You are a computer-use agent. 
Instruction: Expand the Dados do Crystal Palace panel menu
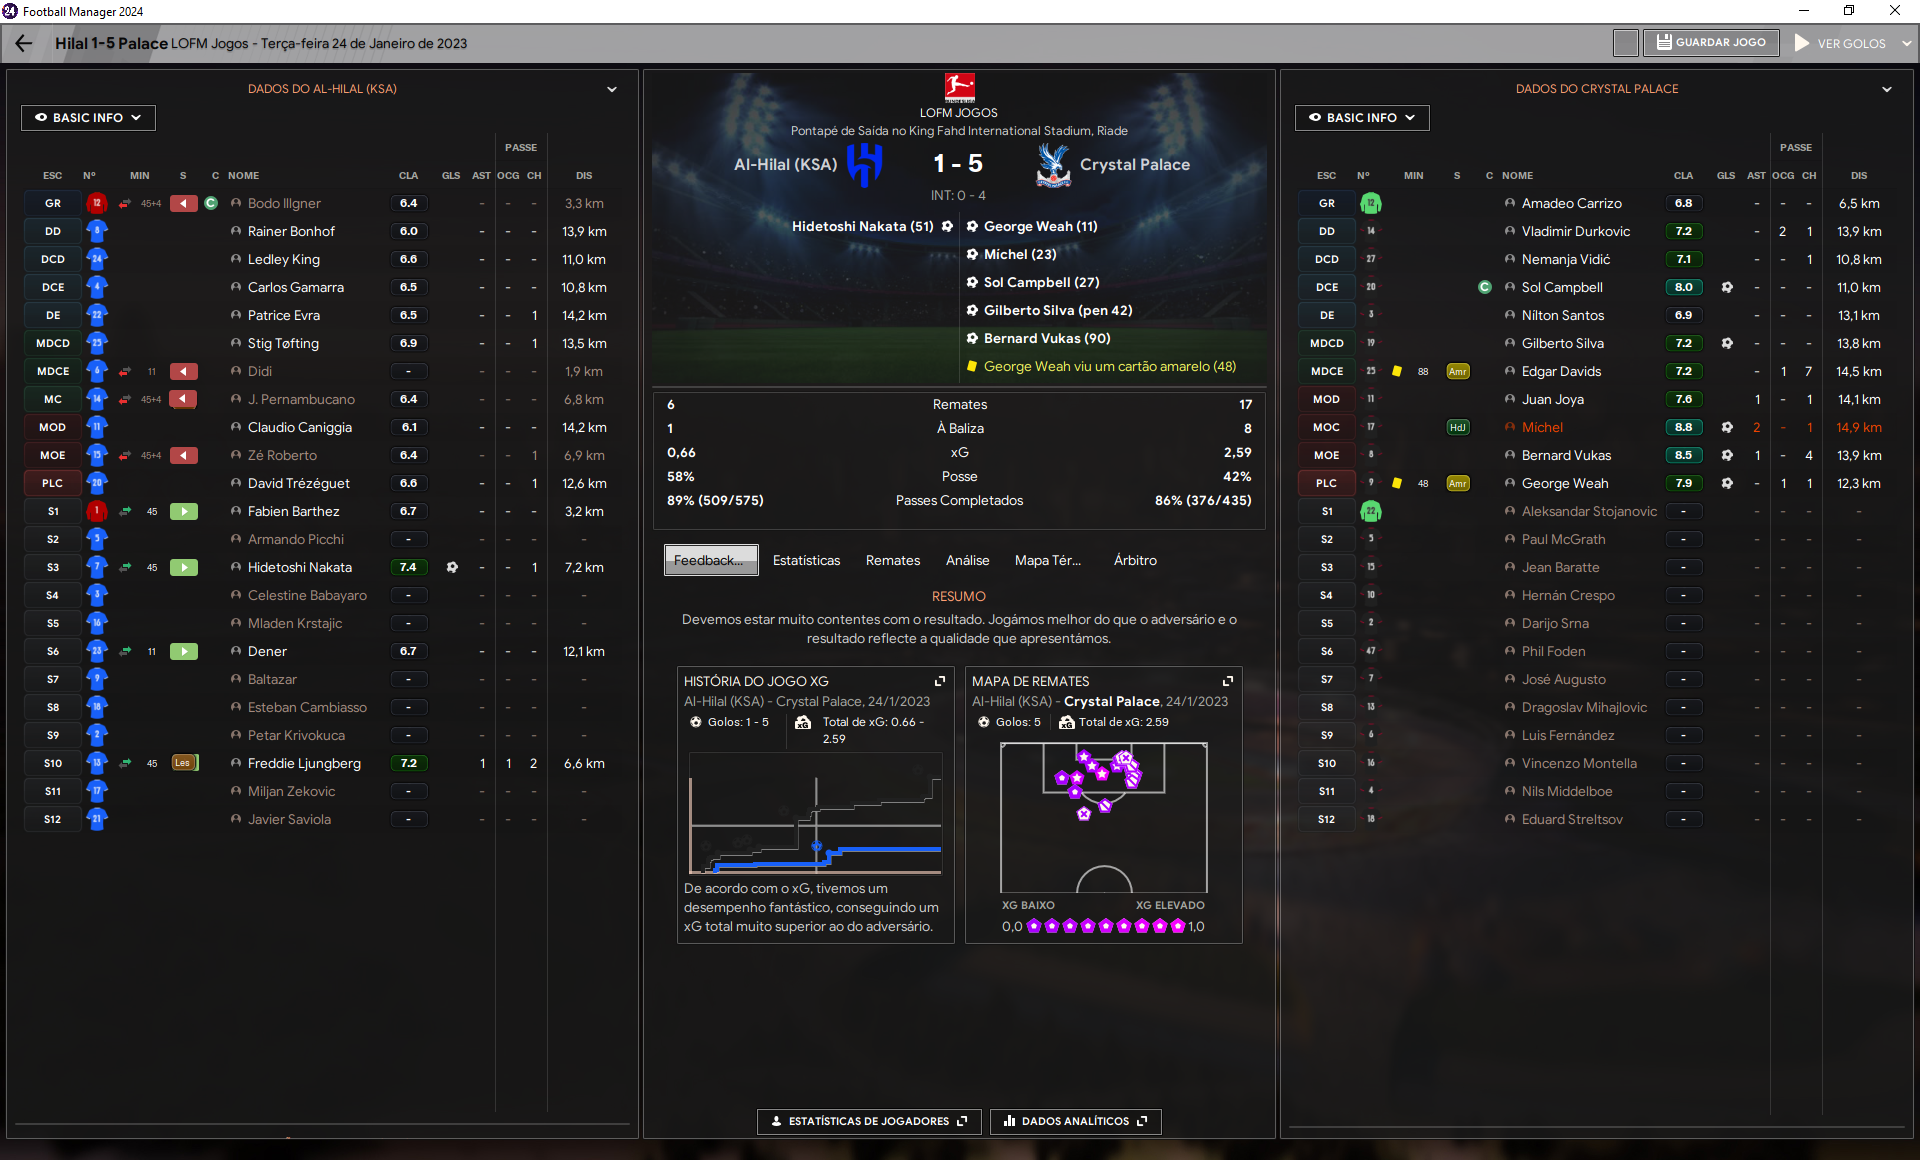click(1887, 89)
